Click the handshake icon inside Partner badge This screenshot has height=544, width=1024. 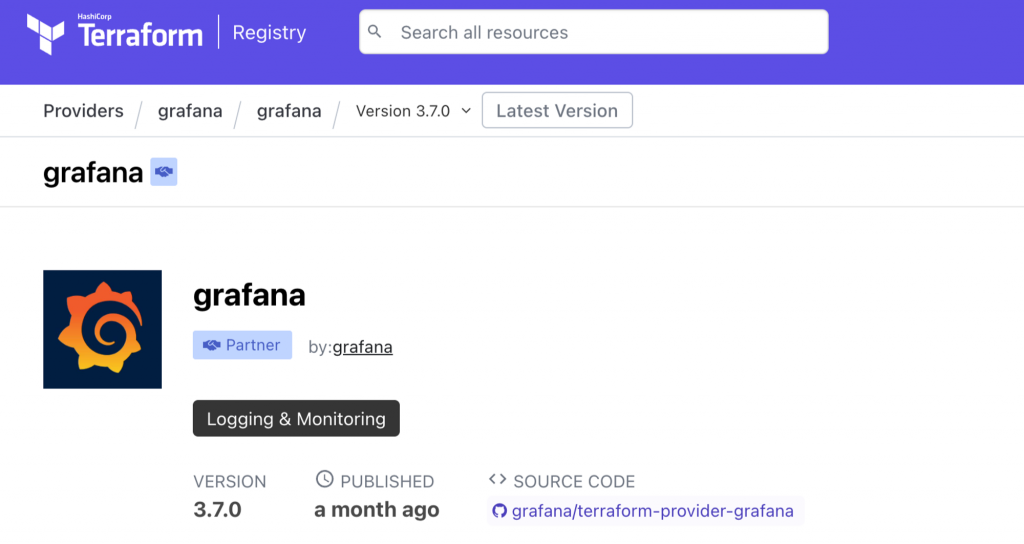point(212,345)
